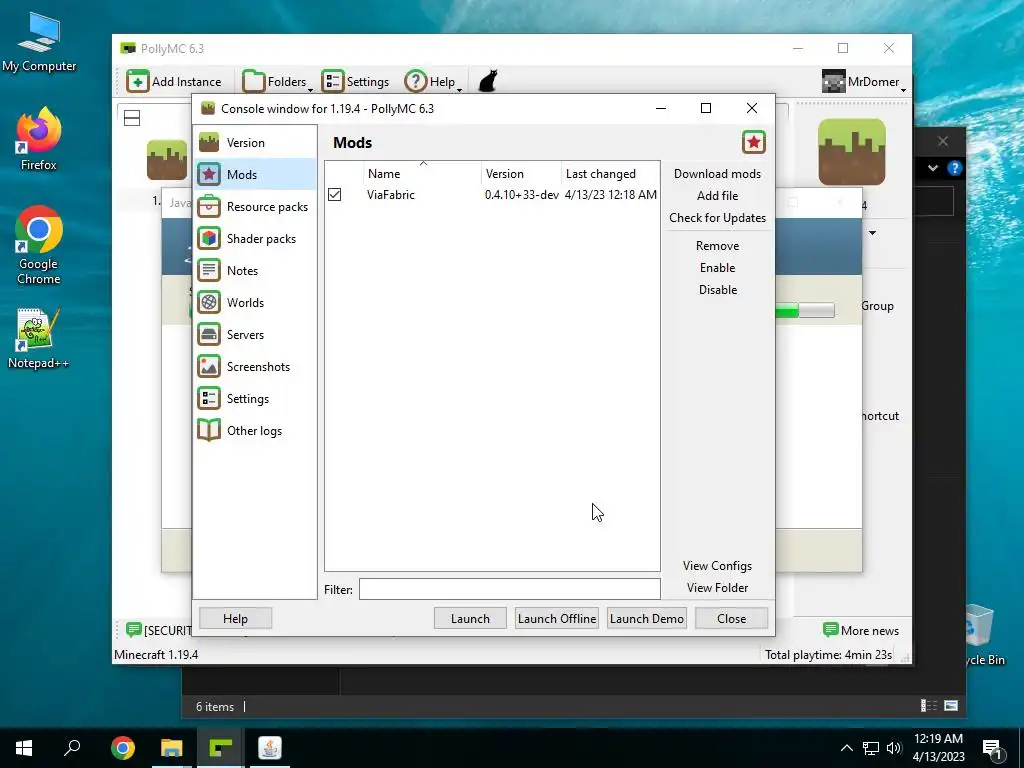The image size is (1024, 768).
Task: Open the Other logs page
Action: pos(255,430)
